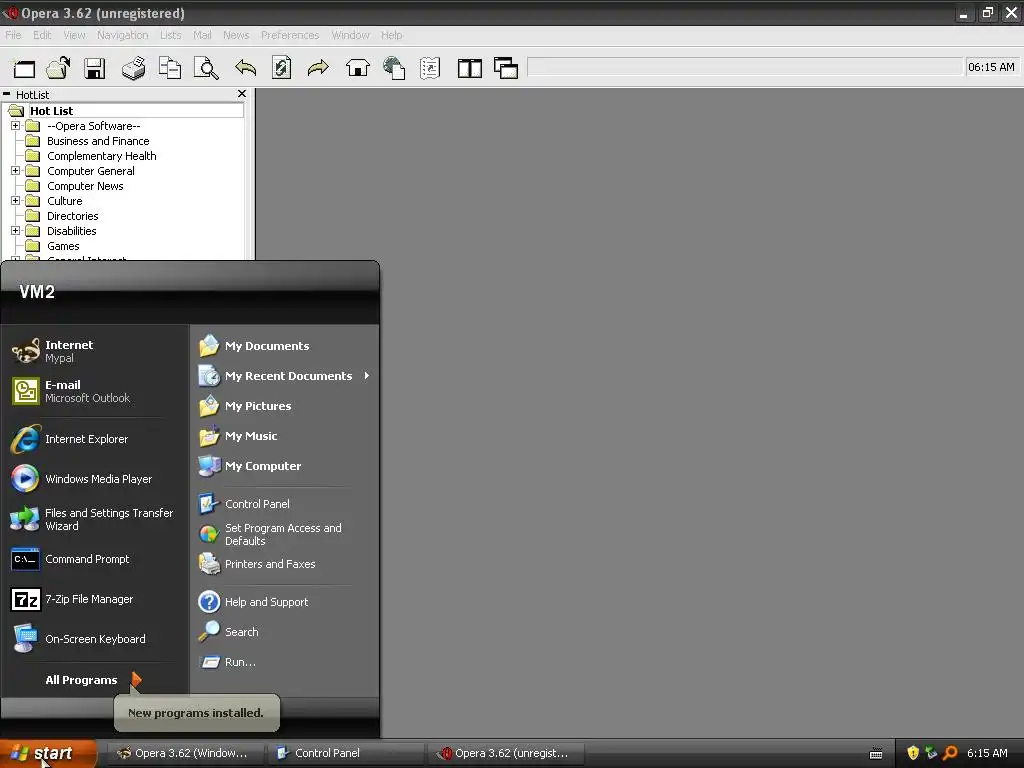Click the Opera address input field

tap(744, 67)
